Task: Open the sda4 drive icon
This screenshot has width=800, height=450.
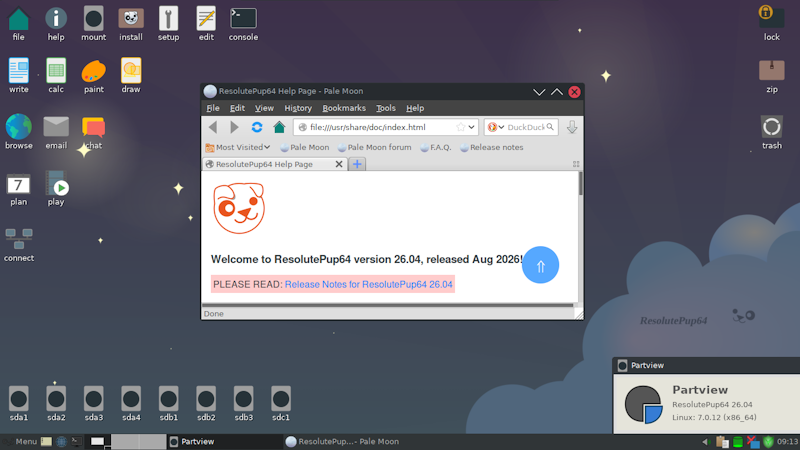Action: (x=131, y=399)
